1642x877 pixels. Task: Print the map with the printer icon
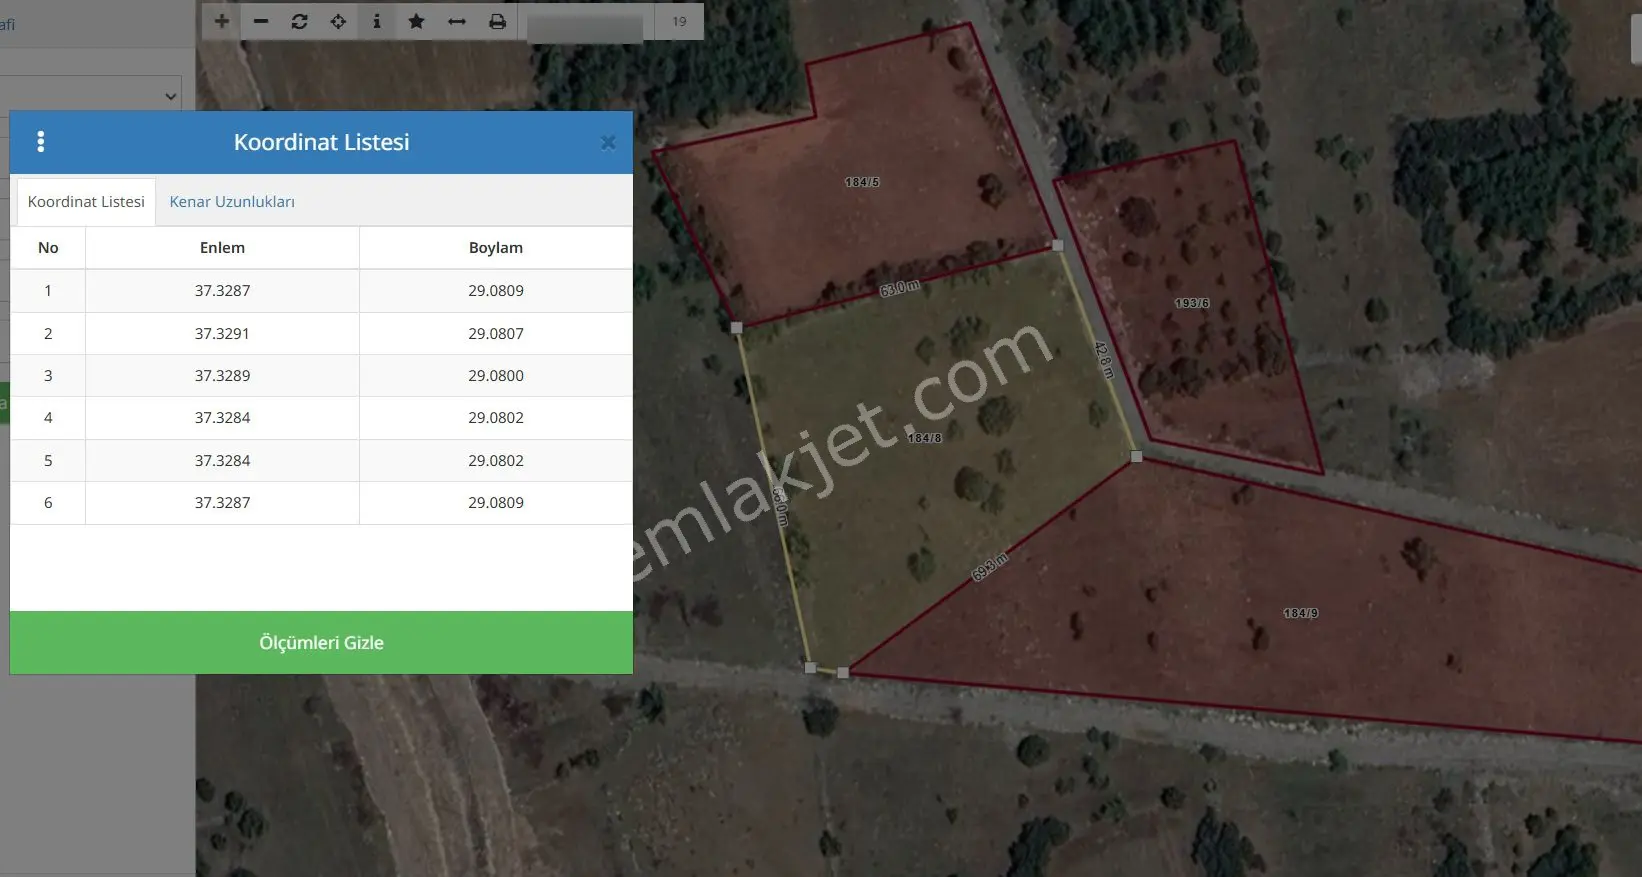[497, 21]
